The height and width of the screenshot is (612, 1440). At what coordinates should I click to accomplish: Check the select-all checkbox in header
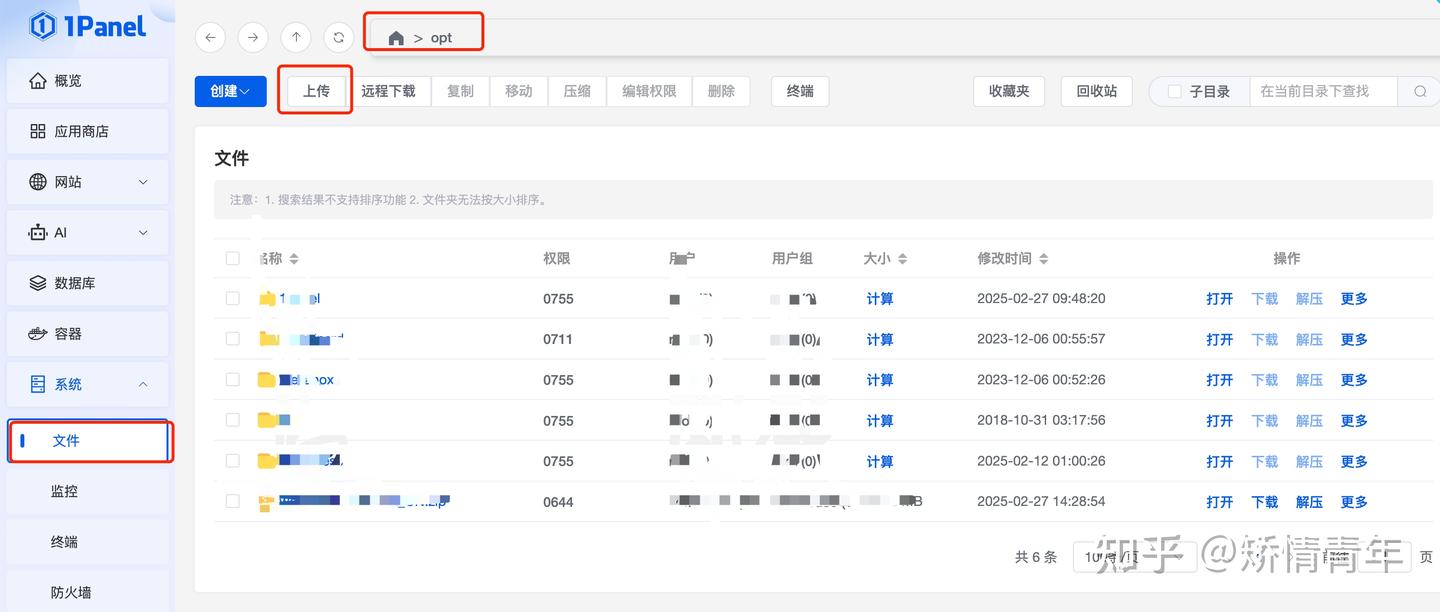(x=233, y=258)
